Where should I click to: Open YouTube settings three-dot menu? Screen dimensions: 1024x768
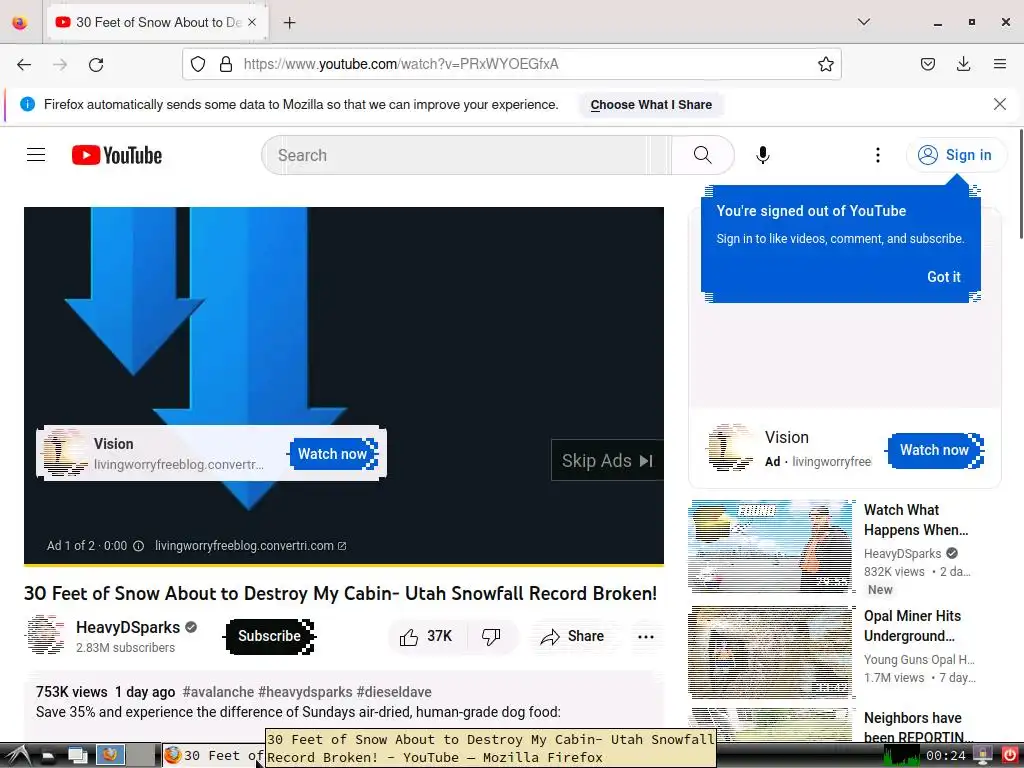[x=877, y=155]
